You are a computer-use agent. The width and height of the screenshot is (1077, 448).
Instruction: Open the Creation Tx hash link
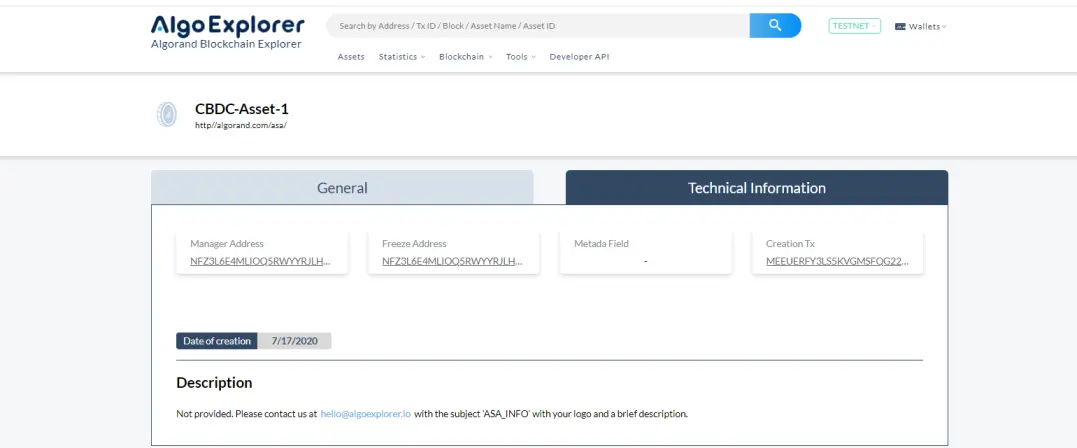(837, 261)
